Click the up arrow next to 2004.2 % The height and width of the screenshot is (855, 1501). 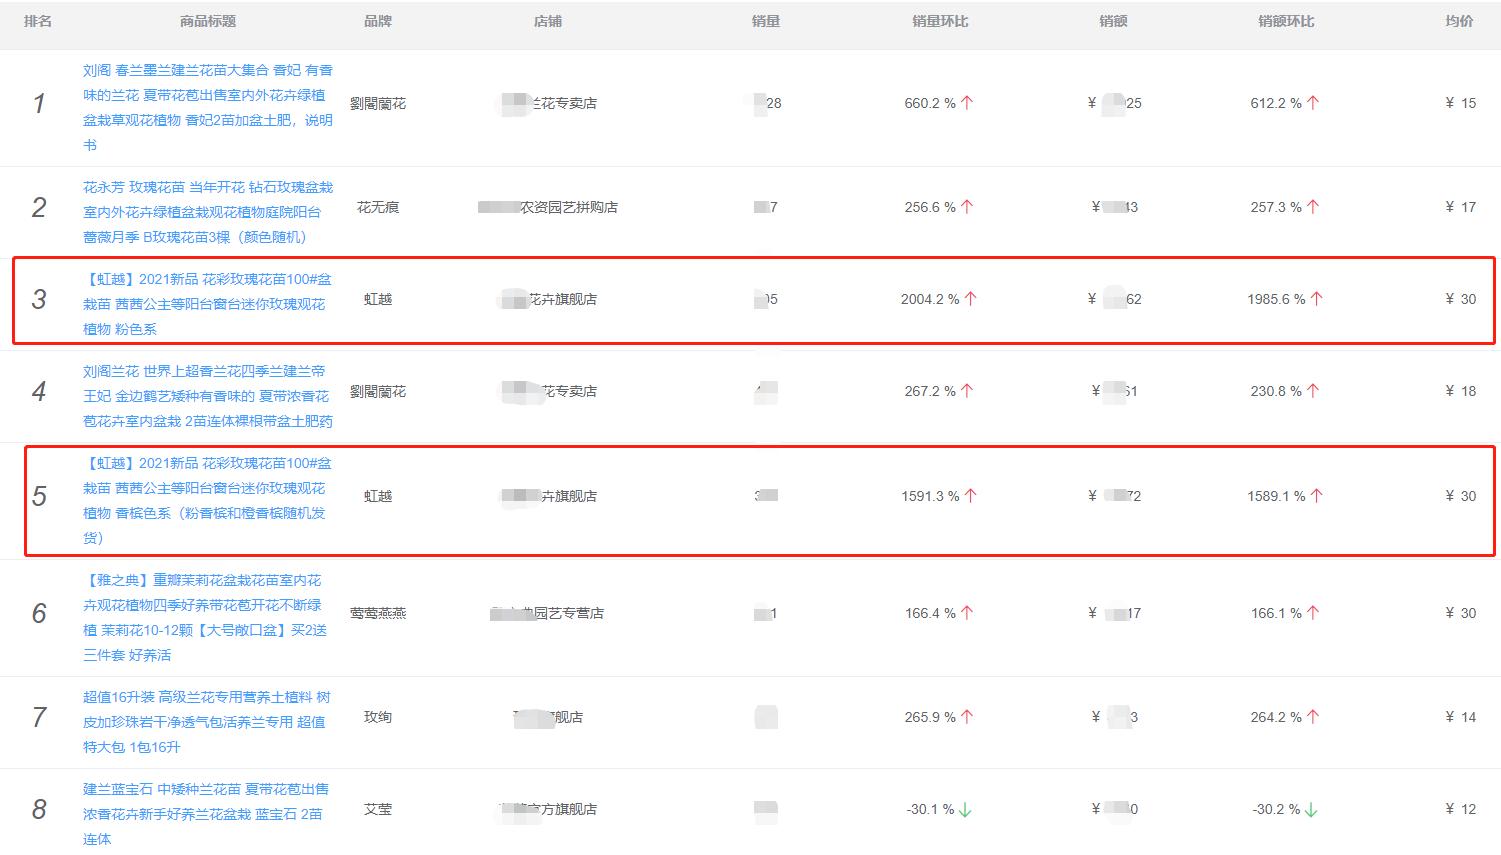click(971, 299)
